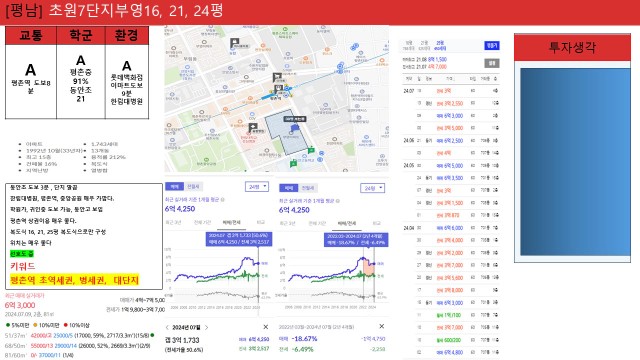Click the blue tooltip on right chart

pyautogui.click(x=356, y=240)
